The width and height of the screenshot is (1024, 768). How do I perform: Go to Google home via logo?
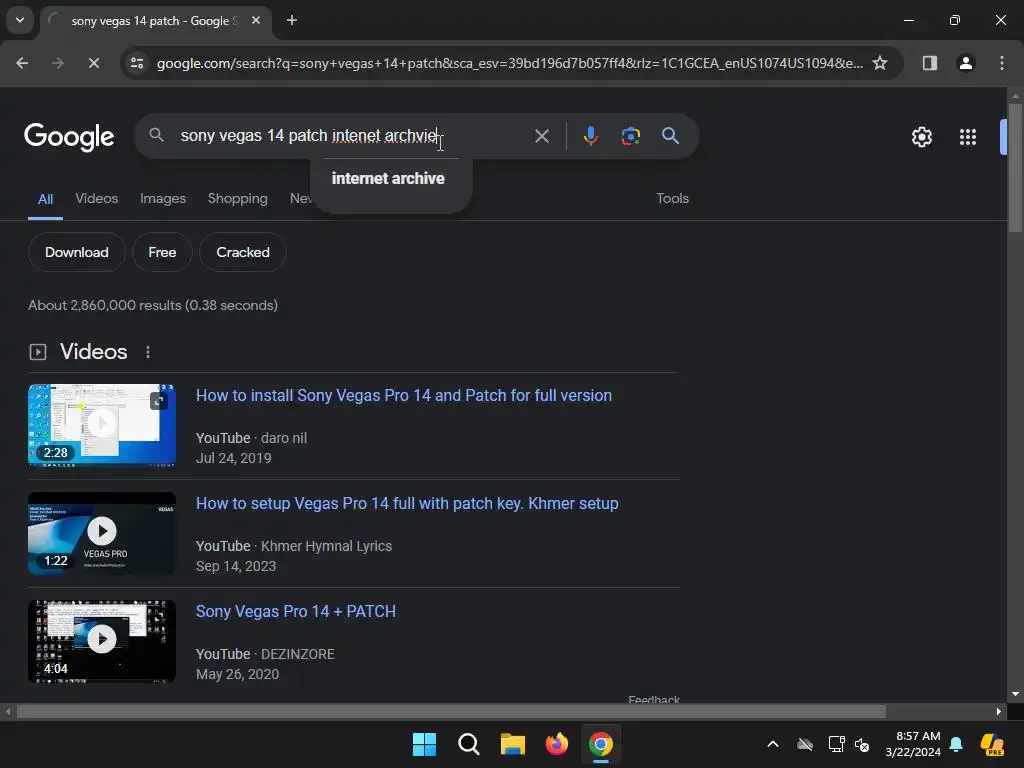coord(69,136)
